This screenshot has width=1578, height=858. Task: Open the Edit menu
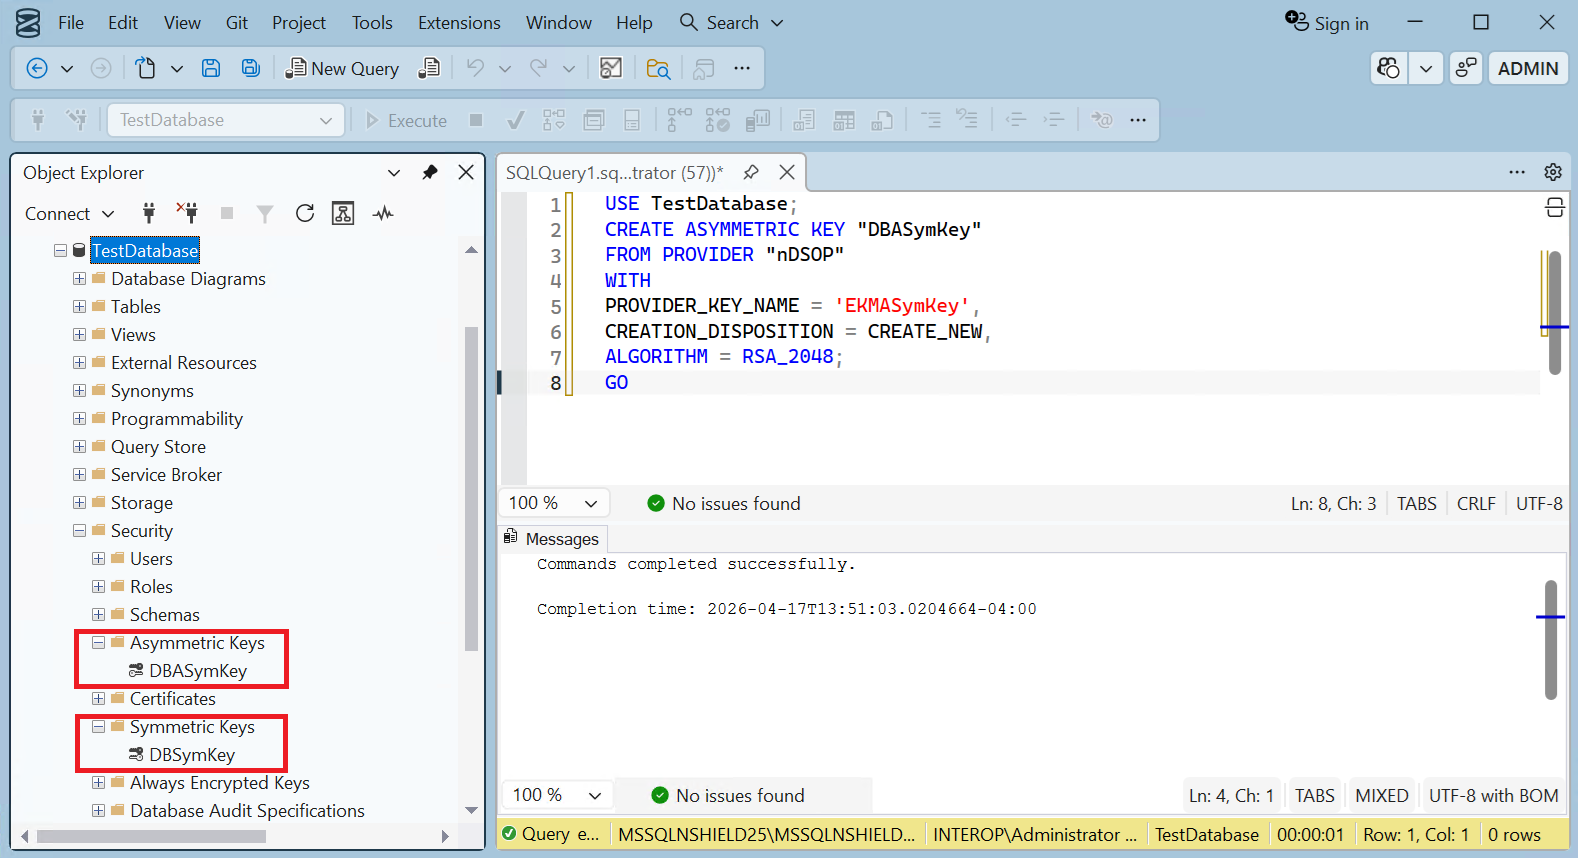coord(123,22)
